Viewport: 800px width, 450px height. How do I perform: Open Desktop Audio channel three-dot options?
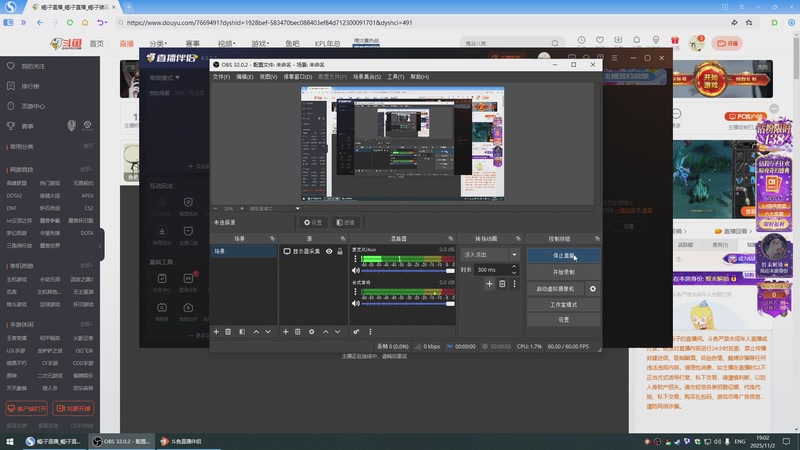click(x=356, y=292)
